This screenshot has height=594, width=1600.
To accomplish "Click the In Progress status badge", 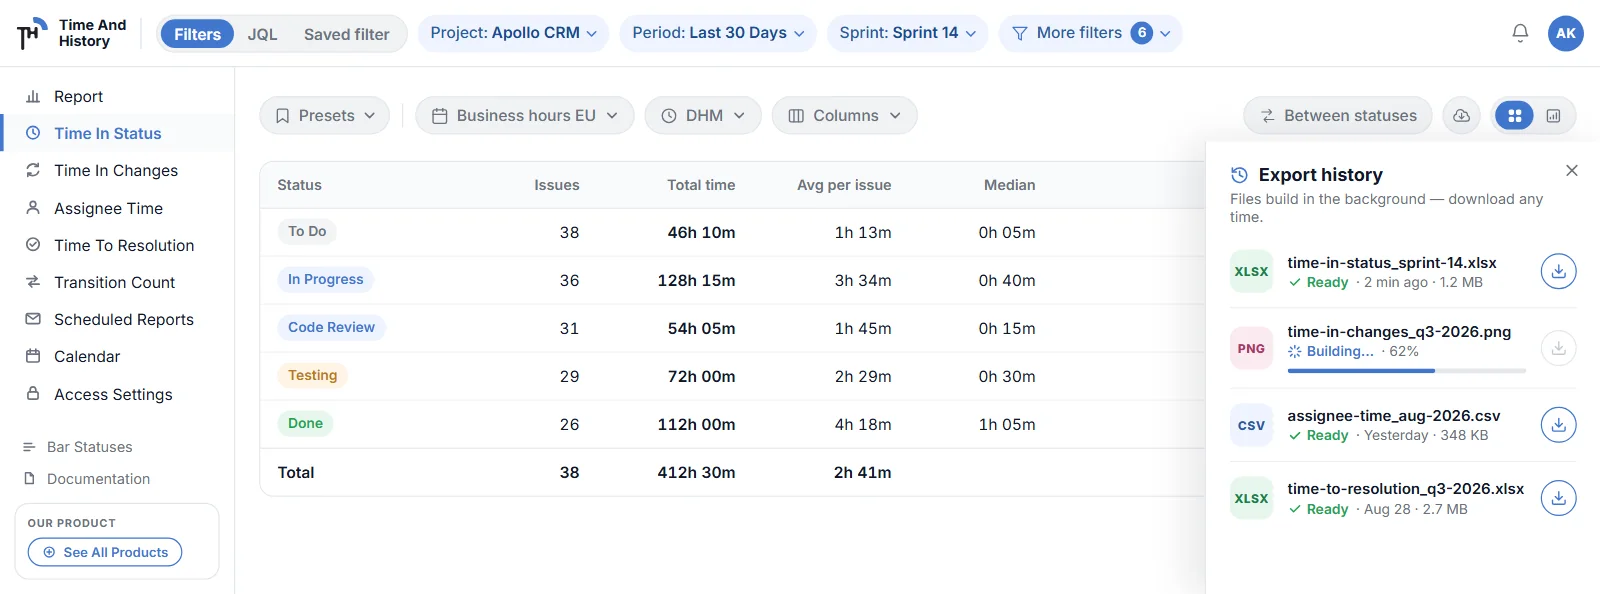I will click(x=325, y=279).
